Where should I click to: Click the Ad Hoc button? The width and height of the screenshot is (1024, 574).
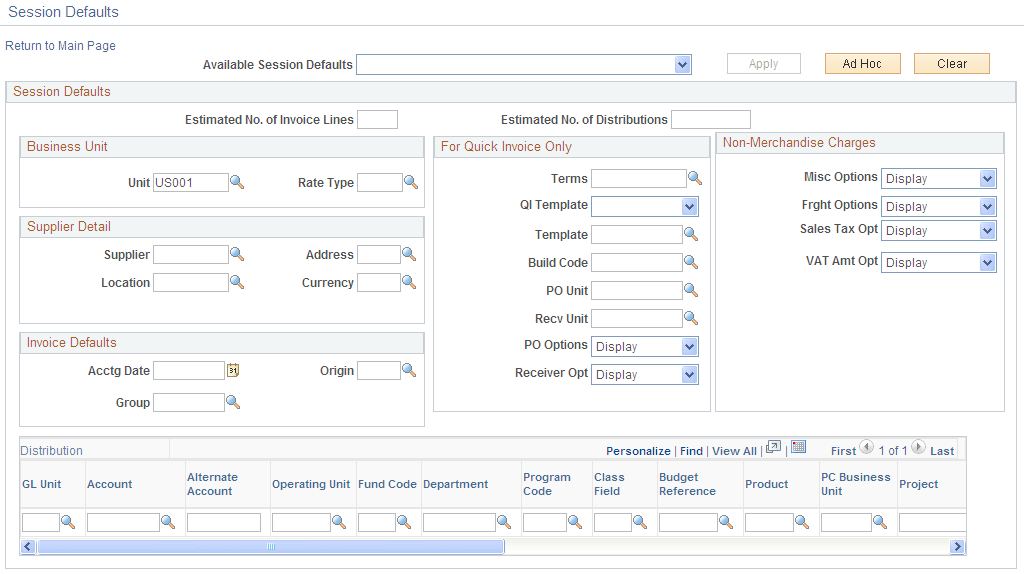pyautogui.click(x=862, y=63)
